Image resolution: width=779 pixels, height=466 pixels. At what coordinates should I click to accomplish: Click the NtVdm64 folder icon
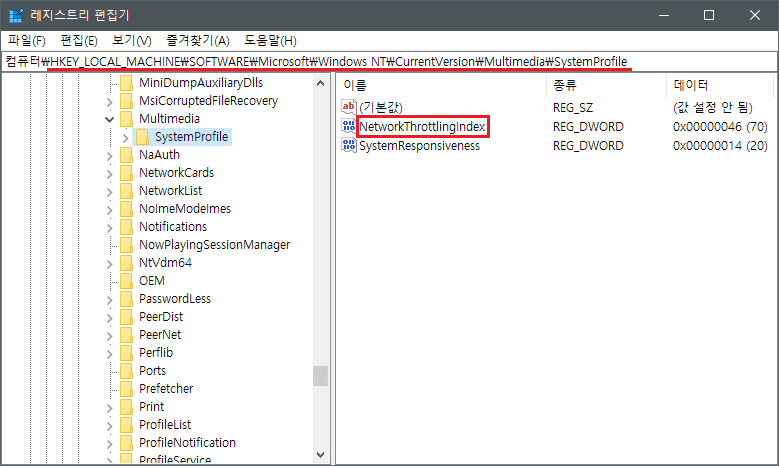pyautogui.click(x=127, y=263)
